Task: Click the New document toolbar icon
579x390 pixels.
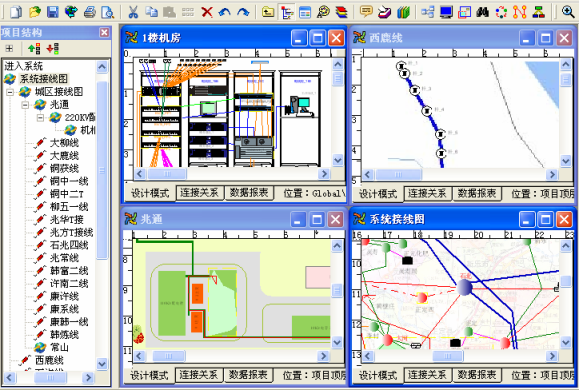Action: coord(16,12)
